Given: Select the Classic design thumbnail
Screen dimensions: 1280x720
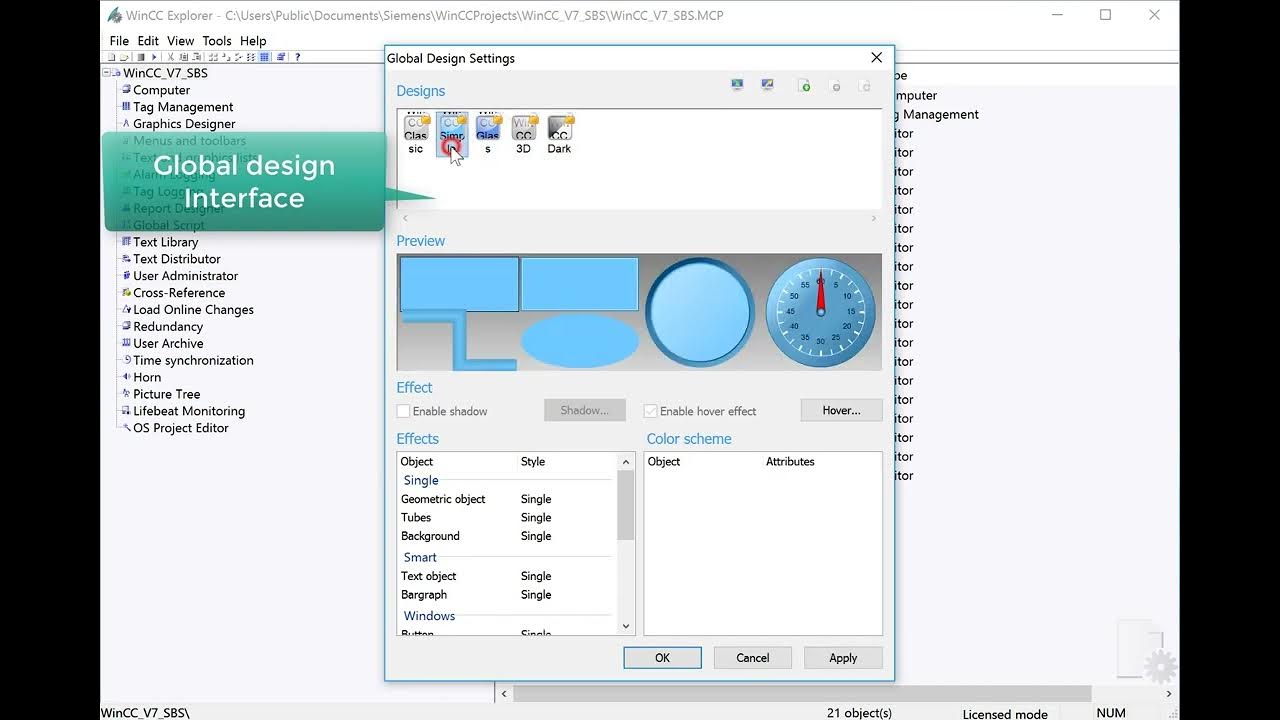Looking at the screenshot, I should click(x=416, y=134).
